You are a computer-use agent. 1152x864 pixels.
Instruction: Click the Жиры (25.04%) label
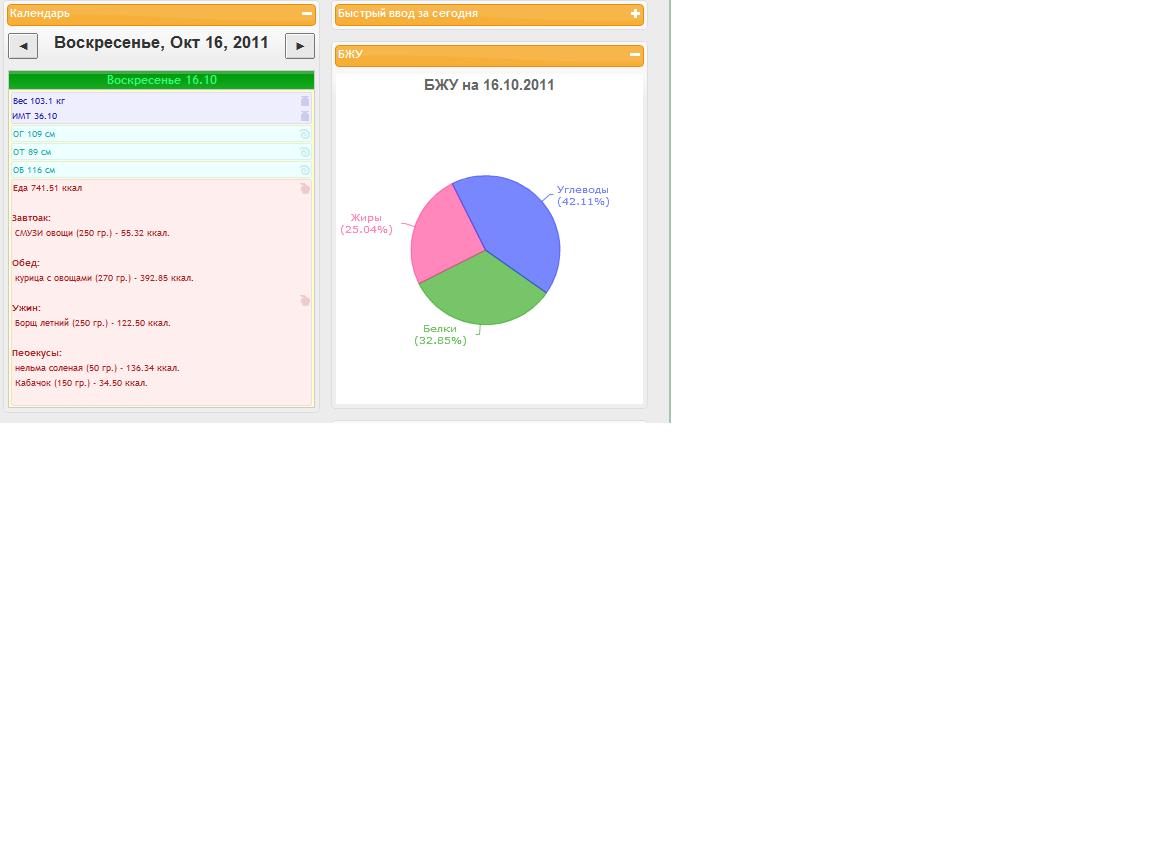click(366, 223)
